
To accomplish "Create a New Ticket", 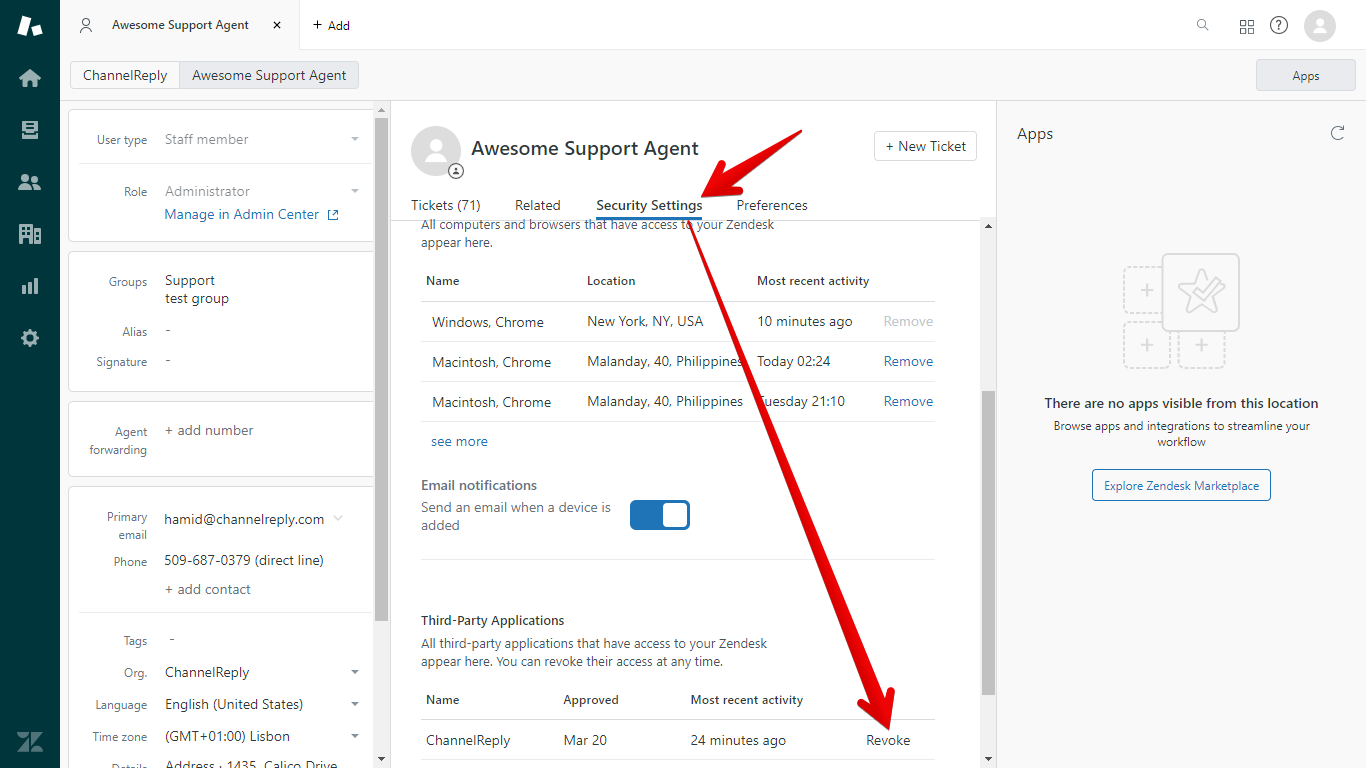I will click(x=925, y=146).
